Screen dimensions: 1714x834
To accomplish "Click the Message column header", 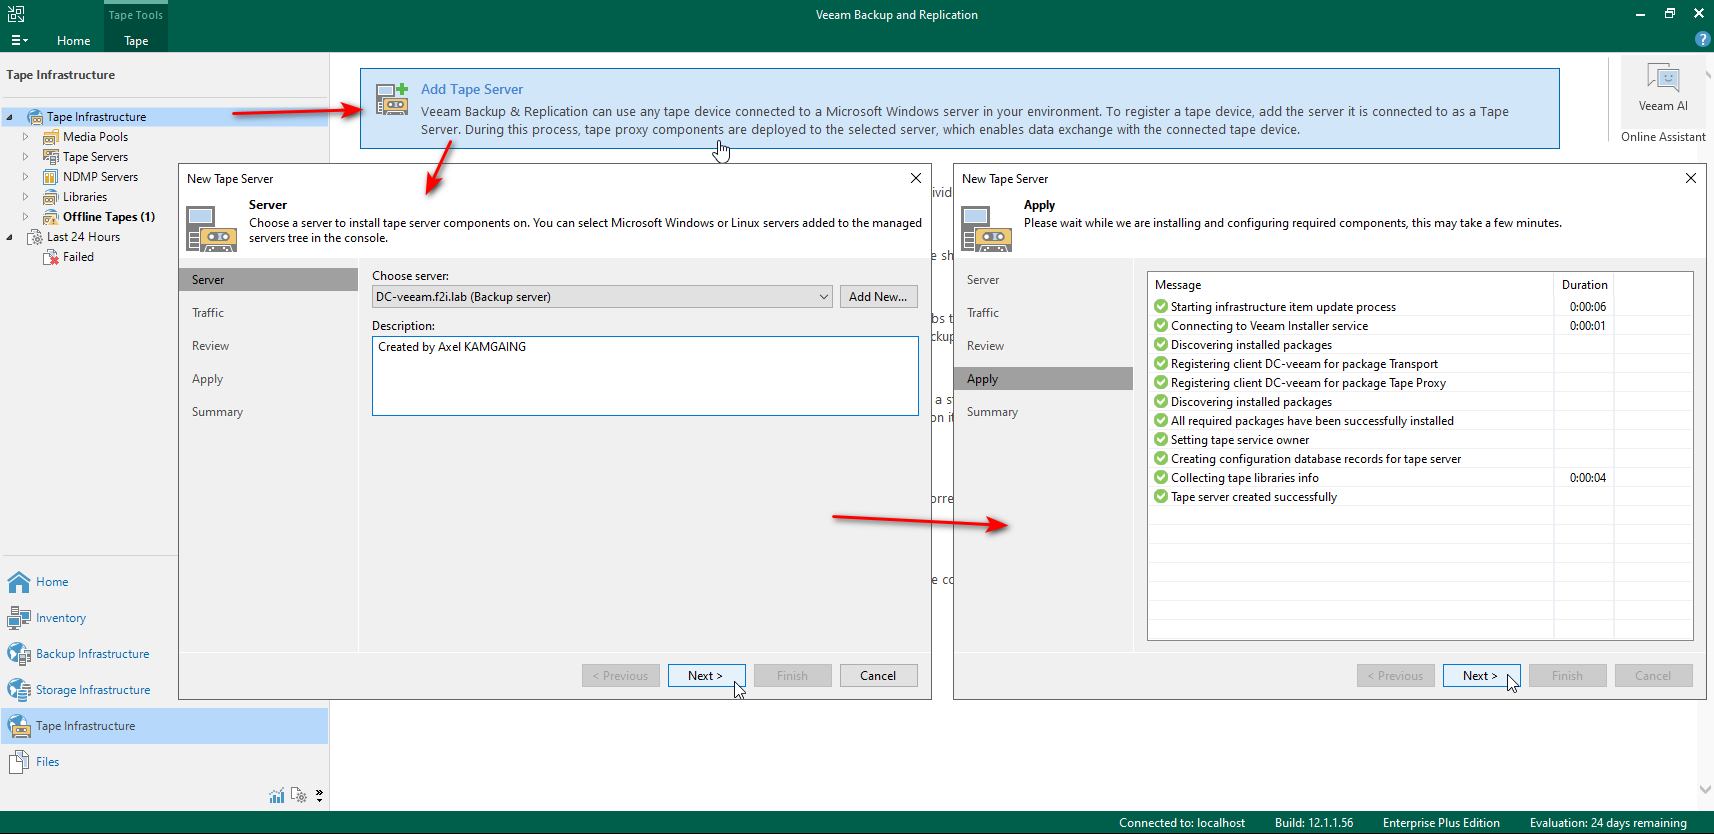I will pyautogui.click(x=1351, y=285).
